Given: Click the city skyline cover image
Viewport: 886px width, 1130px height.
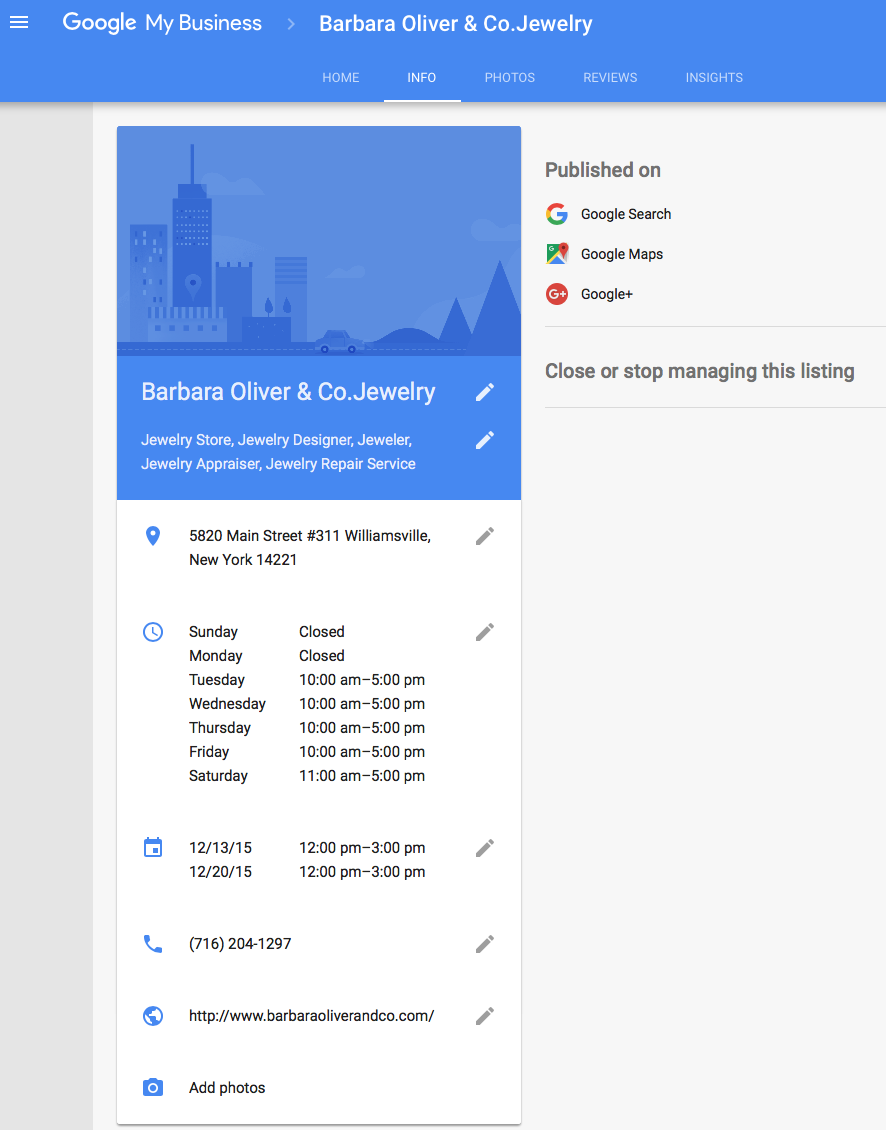Looking at the screenshot, I should pyautogui.click(x=319, y=241).
